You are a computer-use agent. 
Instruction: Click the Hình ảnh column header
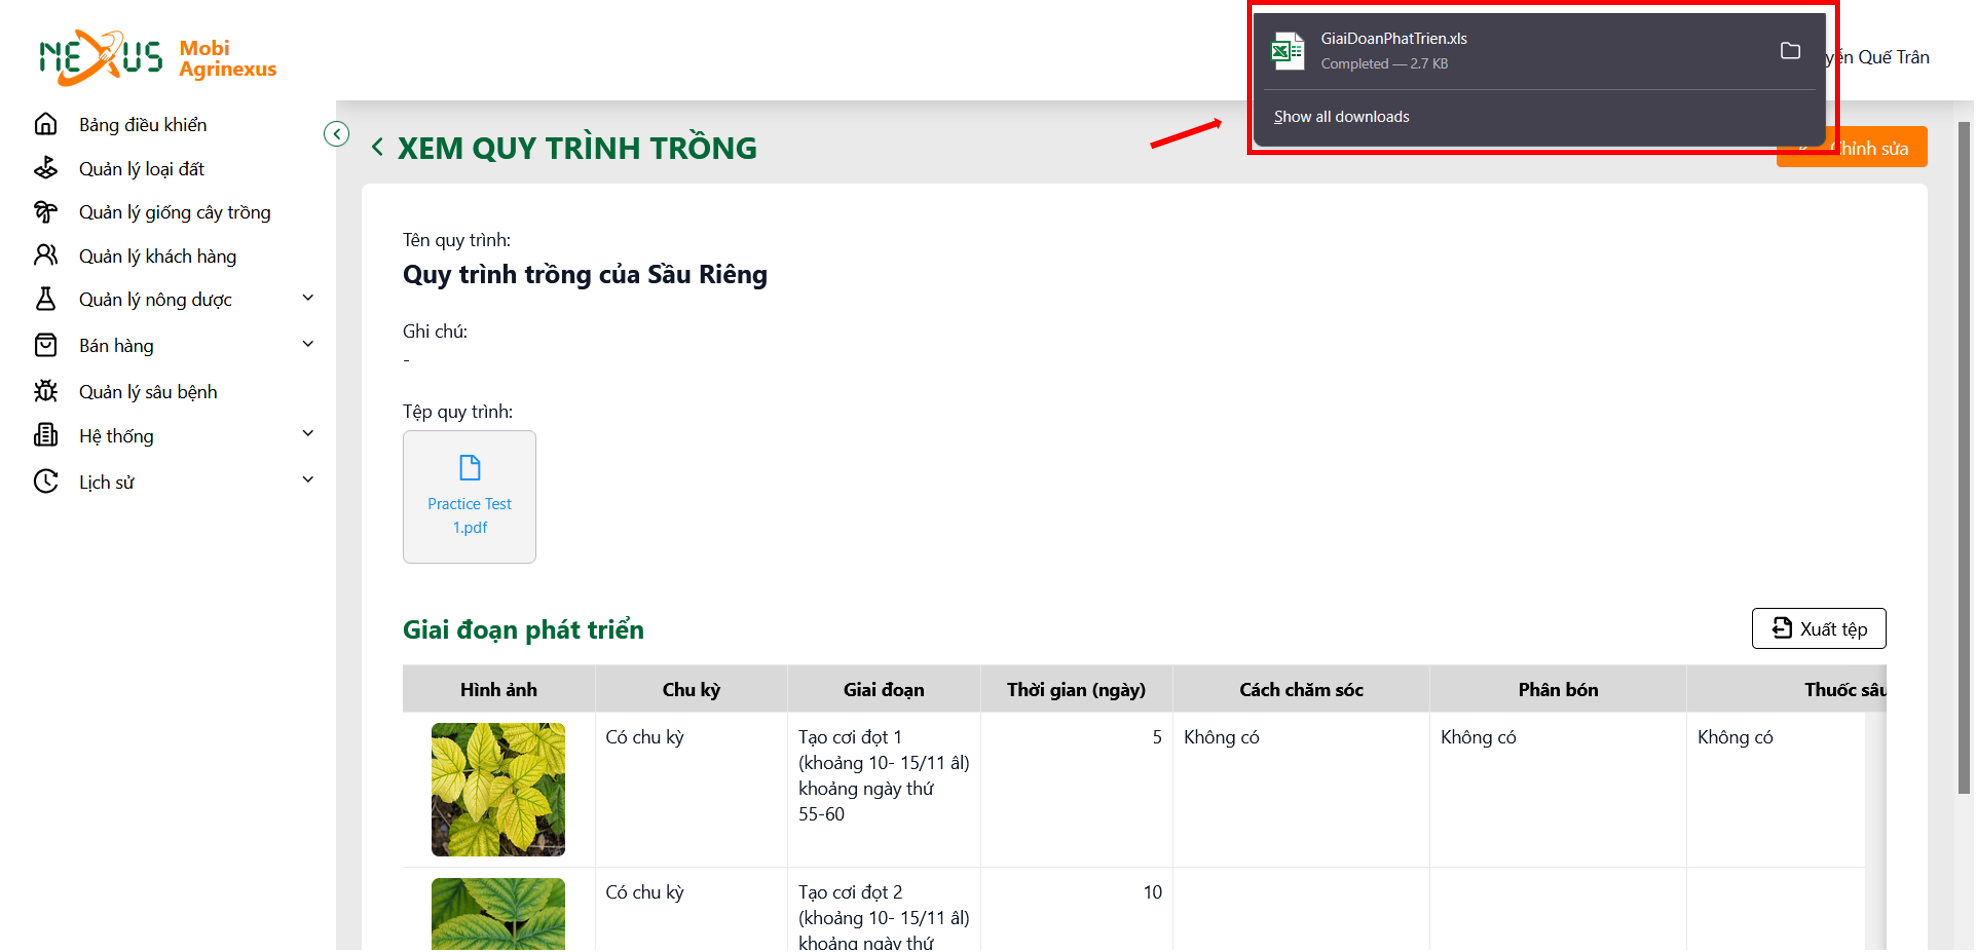click(498, 690)
